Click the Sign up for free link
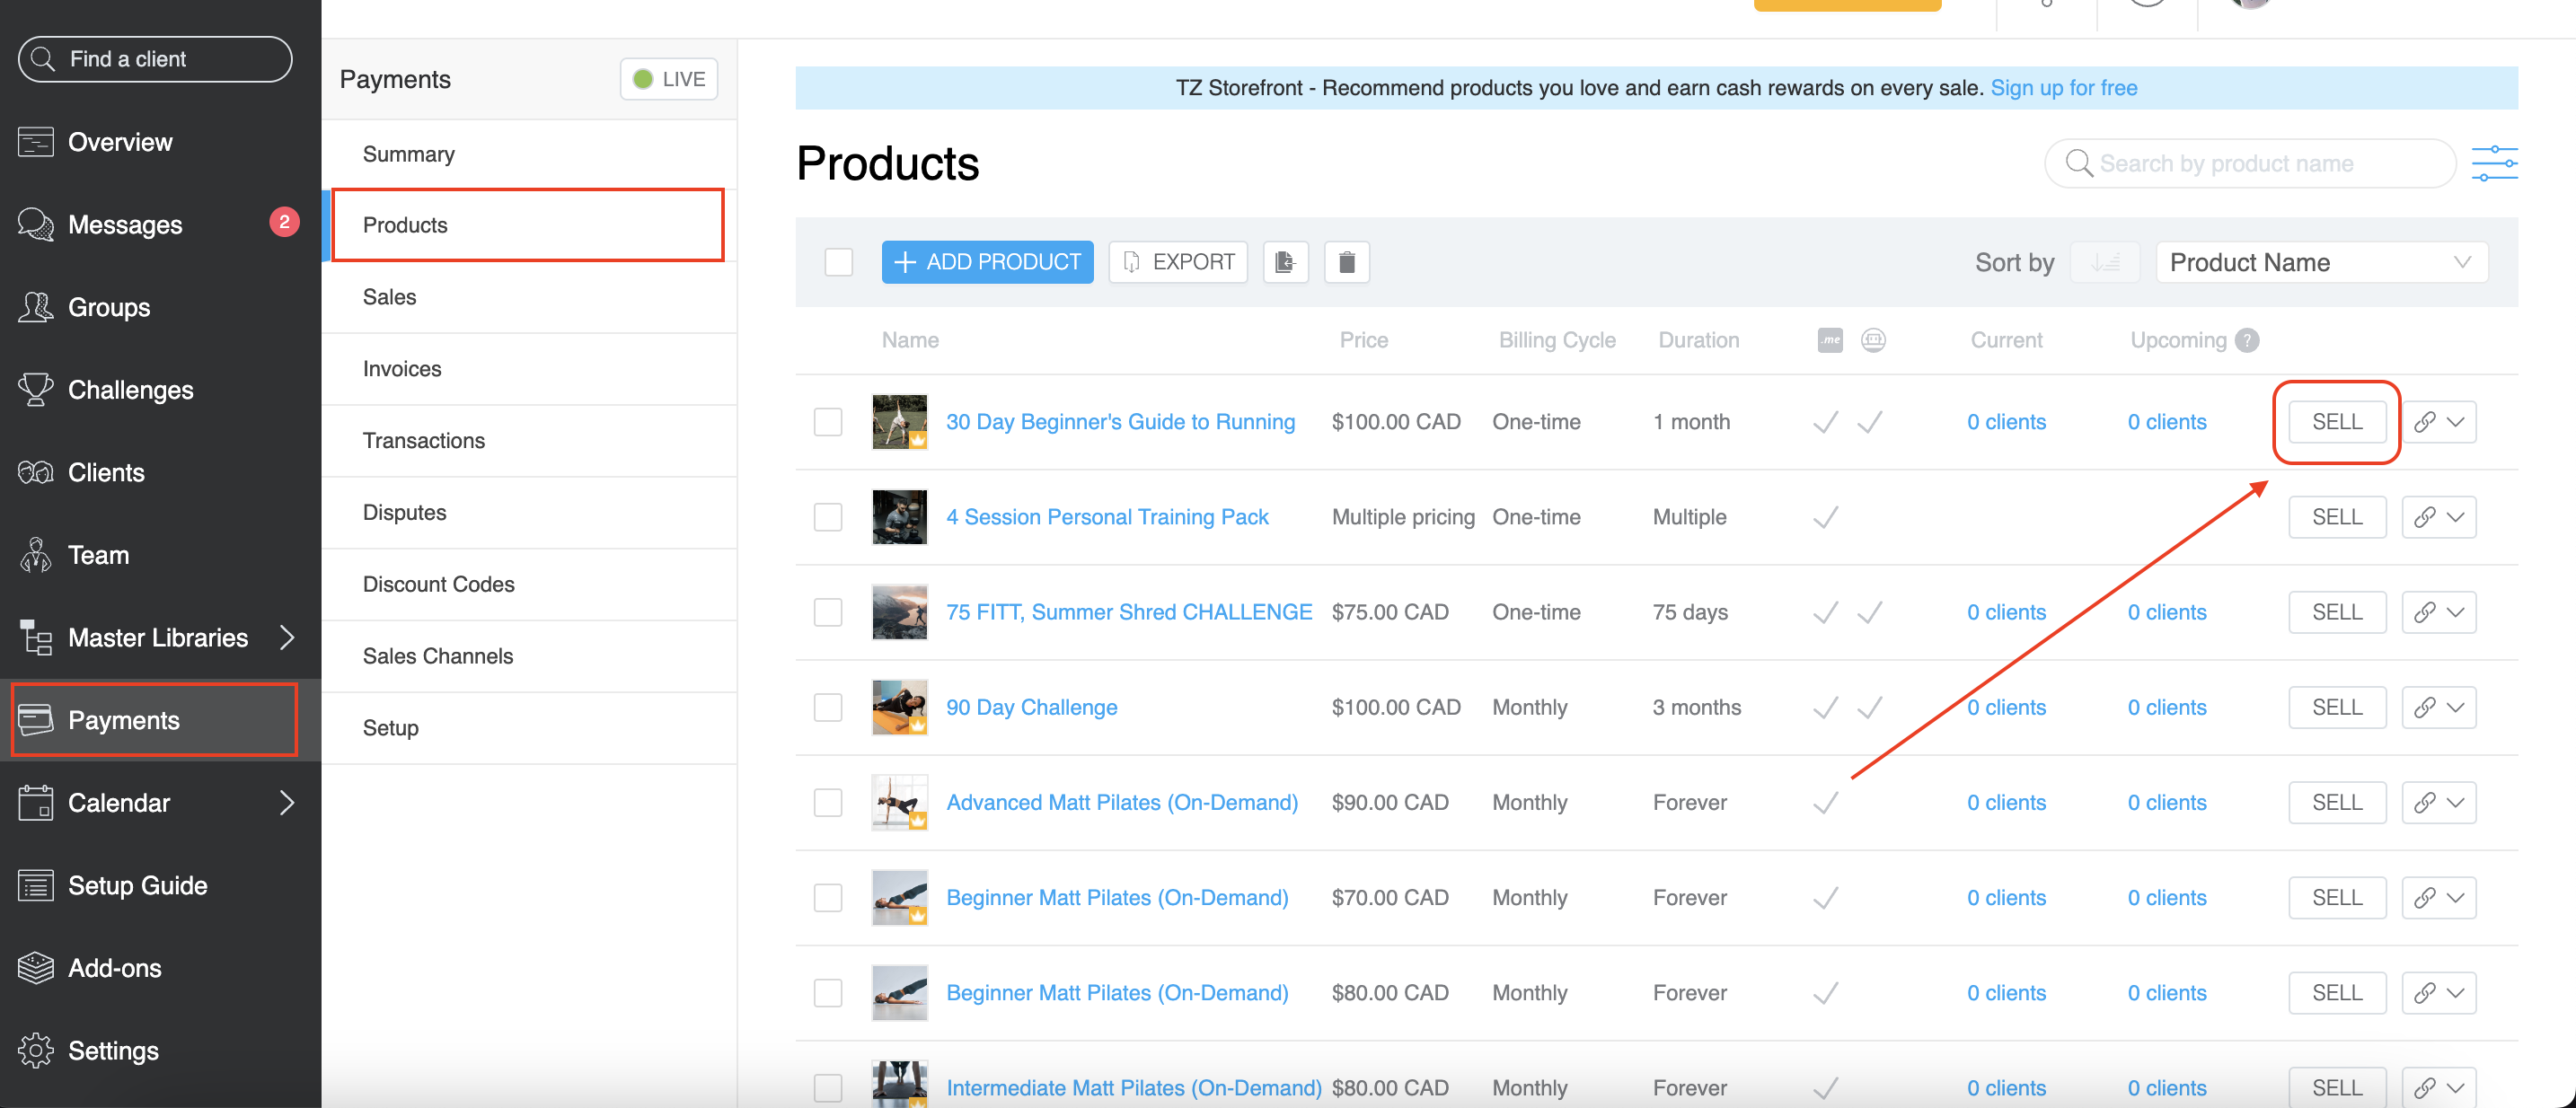The width and height of the screenshot is (2576, 1108). tap(2063, 88)
